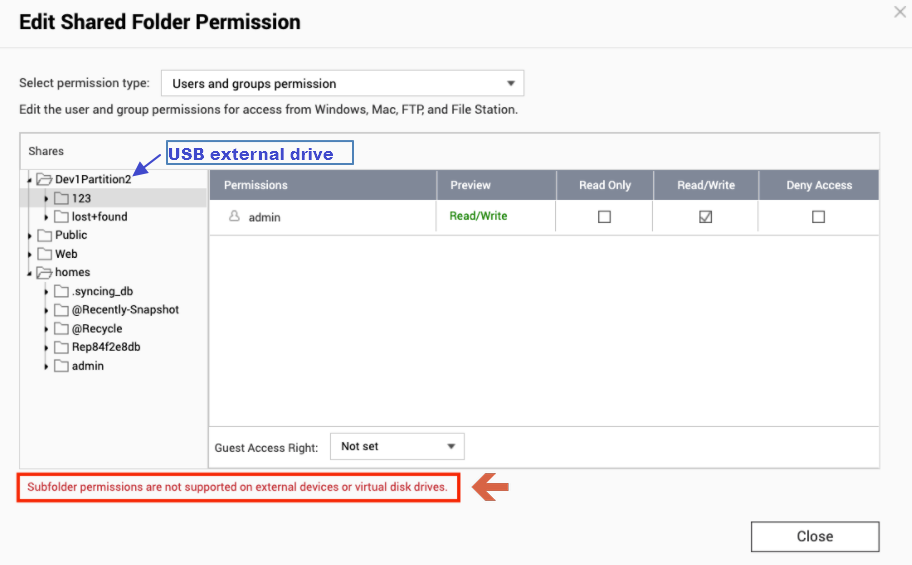Image resolution: width=912 pixels, height=565 pixels.
Task: Click the Web folder icon
Action: (x=44, y=254)
